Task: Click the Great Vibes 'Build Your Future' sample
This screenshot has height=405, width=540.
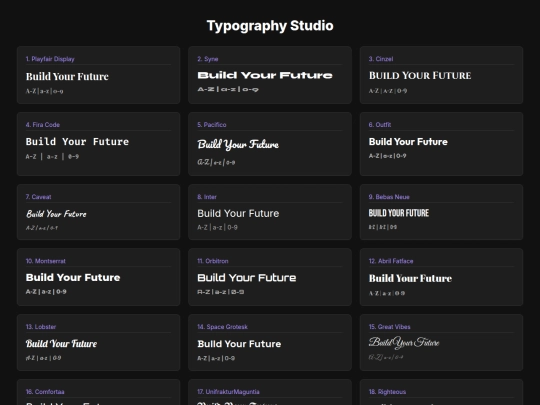Action: [x=404, y=343]
